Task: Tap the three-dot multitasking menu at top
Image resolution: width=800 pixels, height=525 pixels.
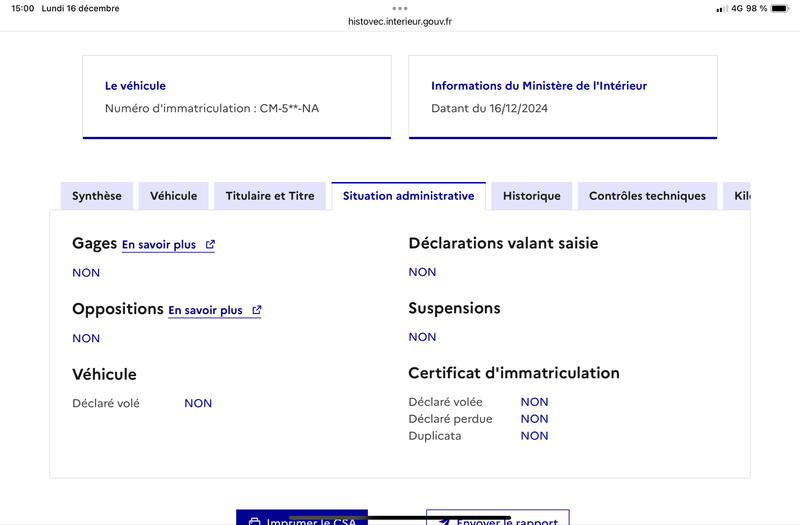Action: 399,8
